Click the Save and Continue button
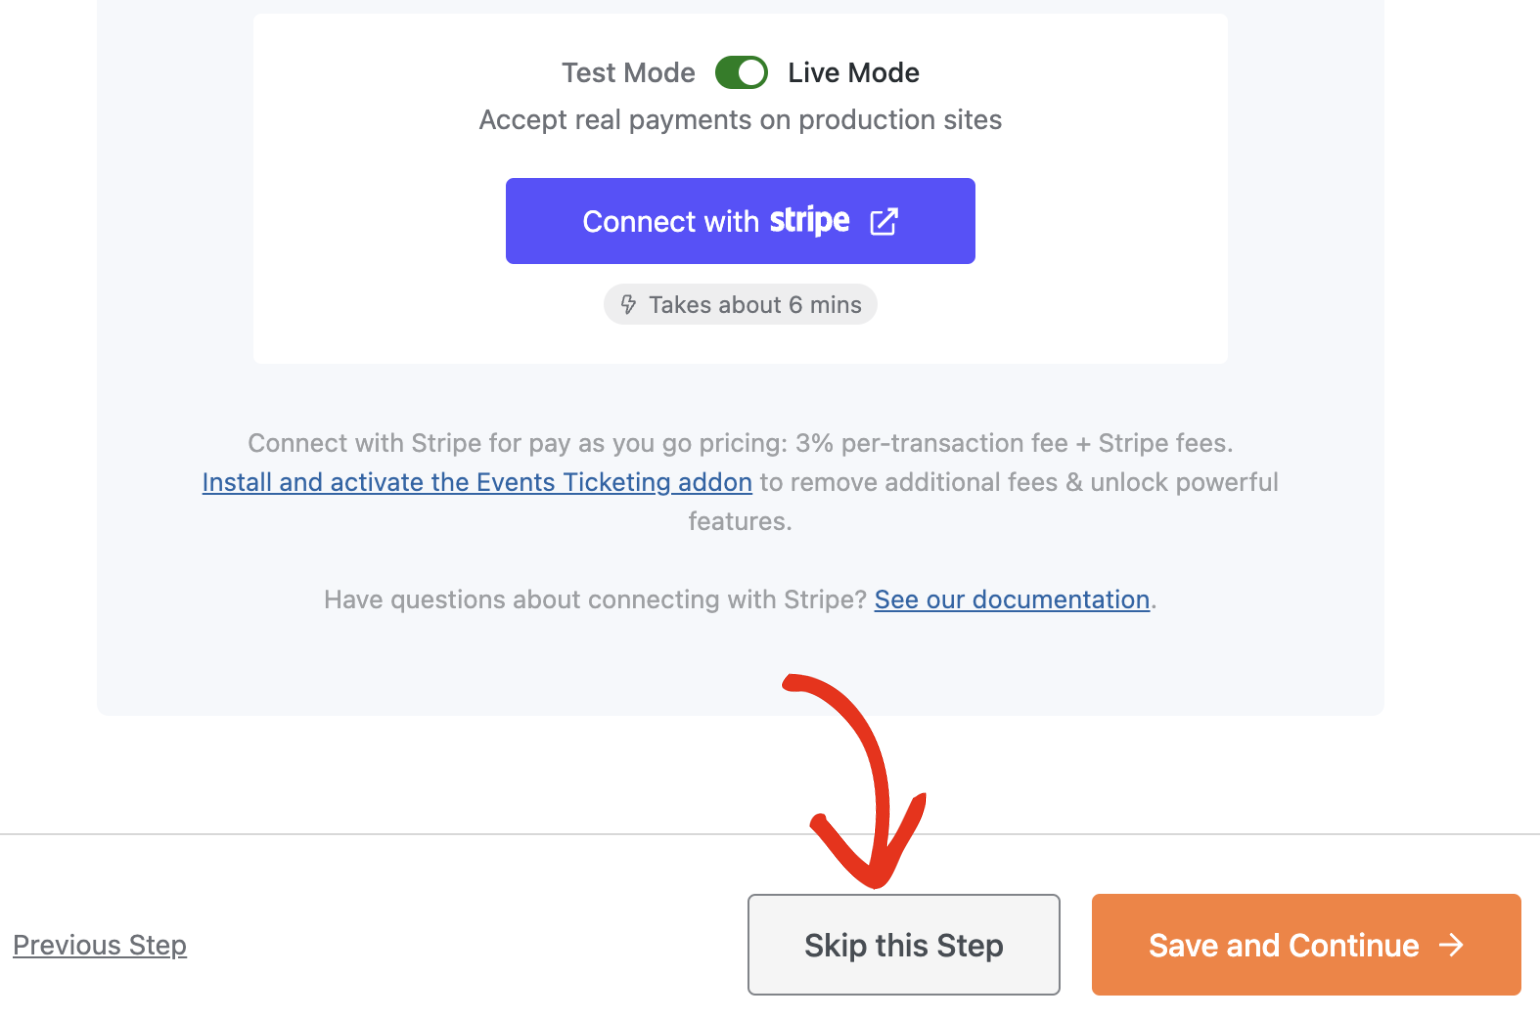 tap(1306, 945)
